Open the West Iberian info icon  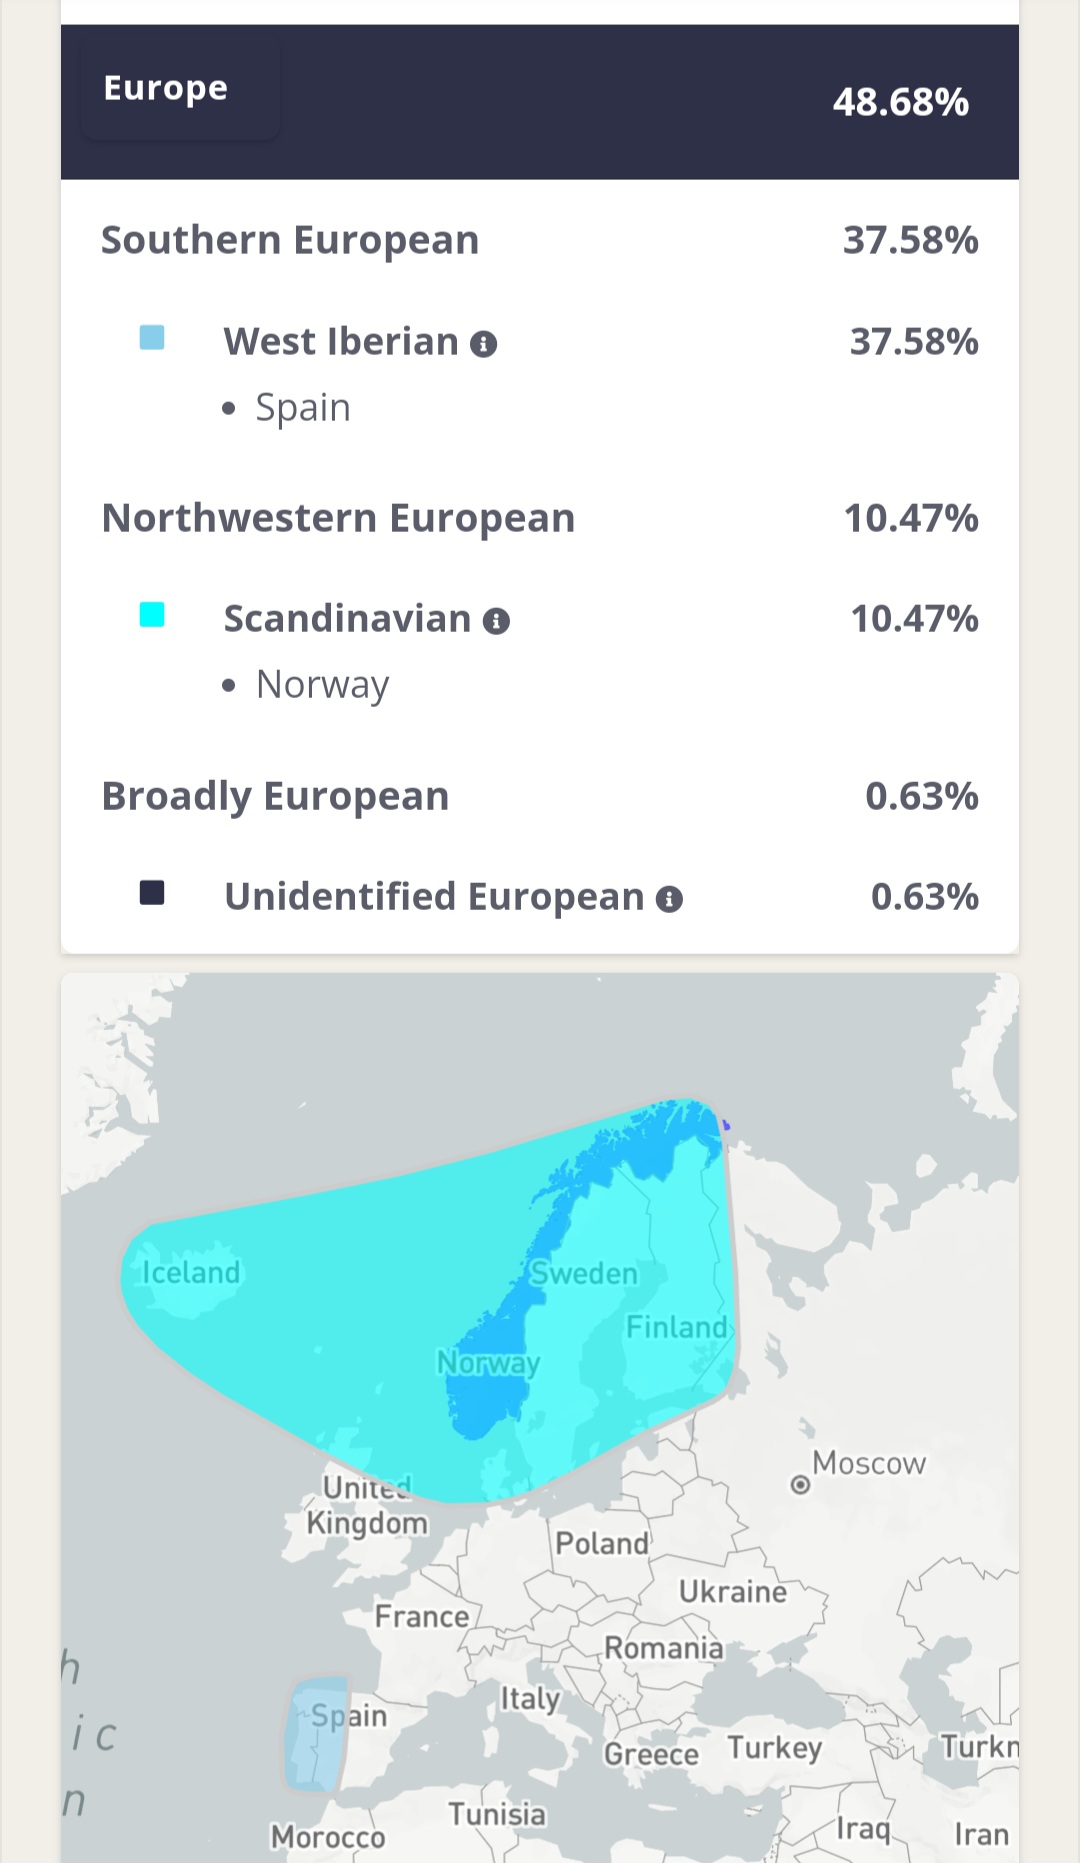point(484,345)
